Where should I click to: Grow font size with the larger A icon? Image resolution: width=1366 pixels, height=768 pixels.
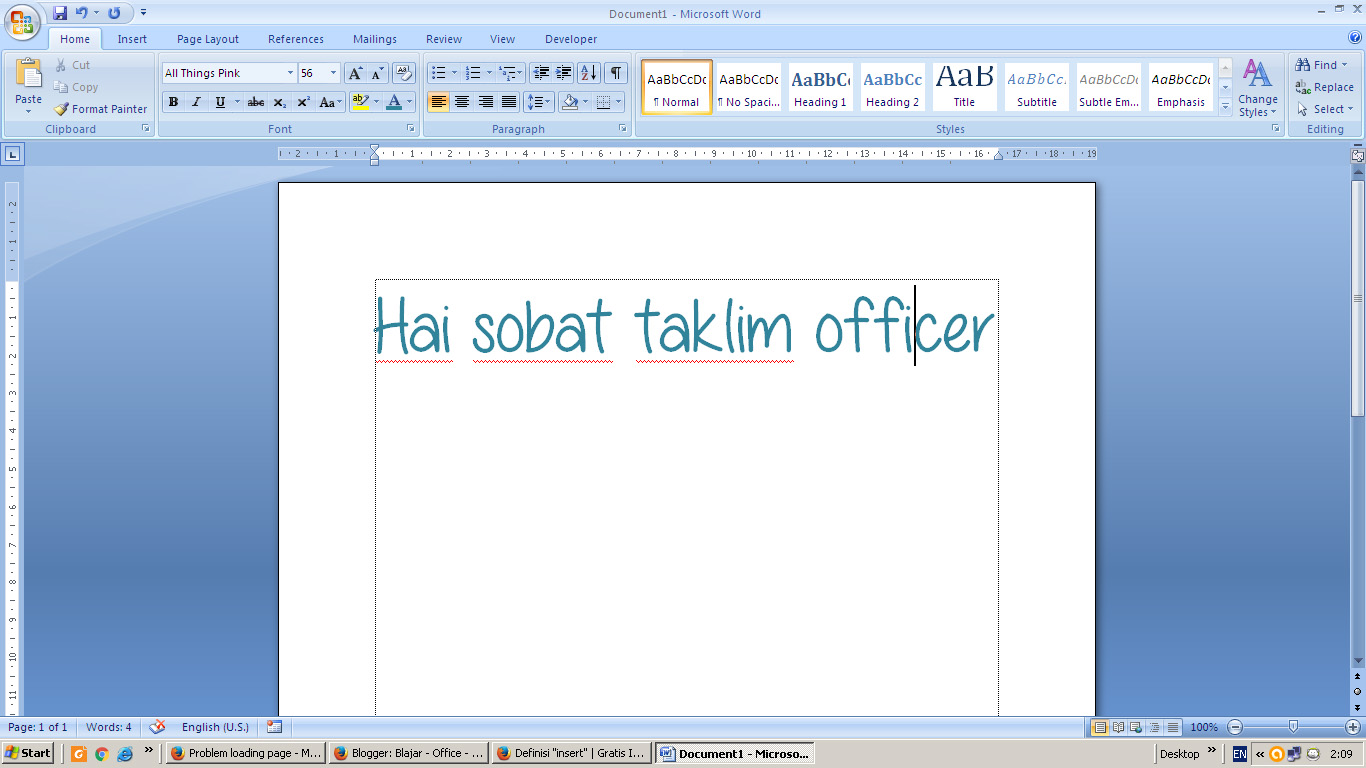(x=355, y=73)
